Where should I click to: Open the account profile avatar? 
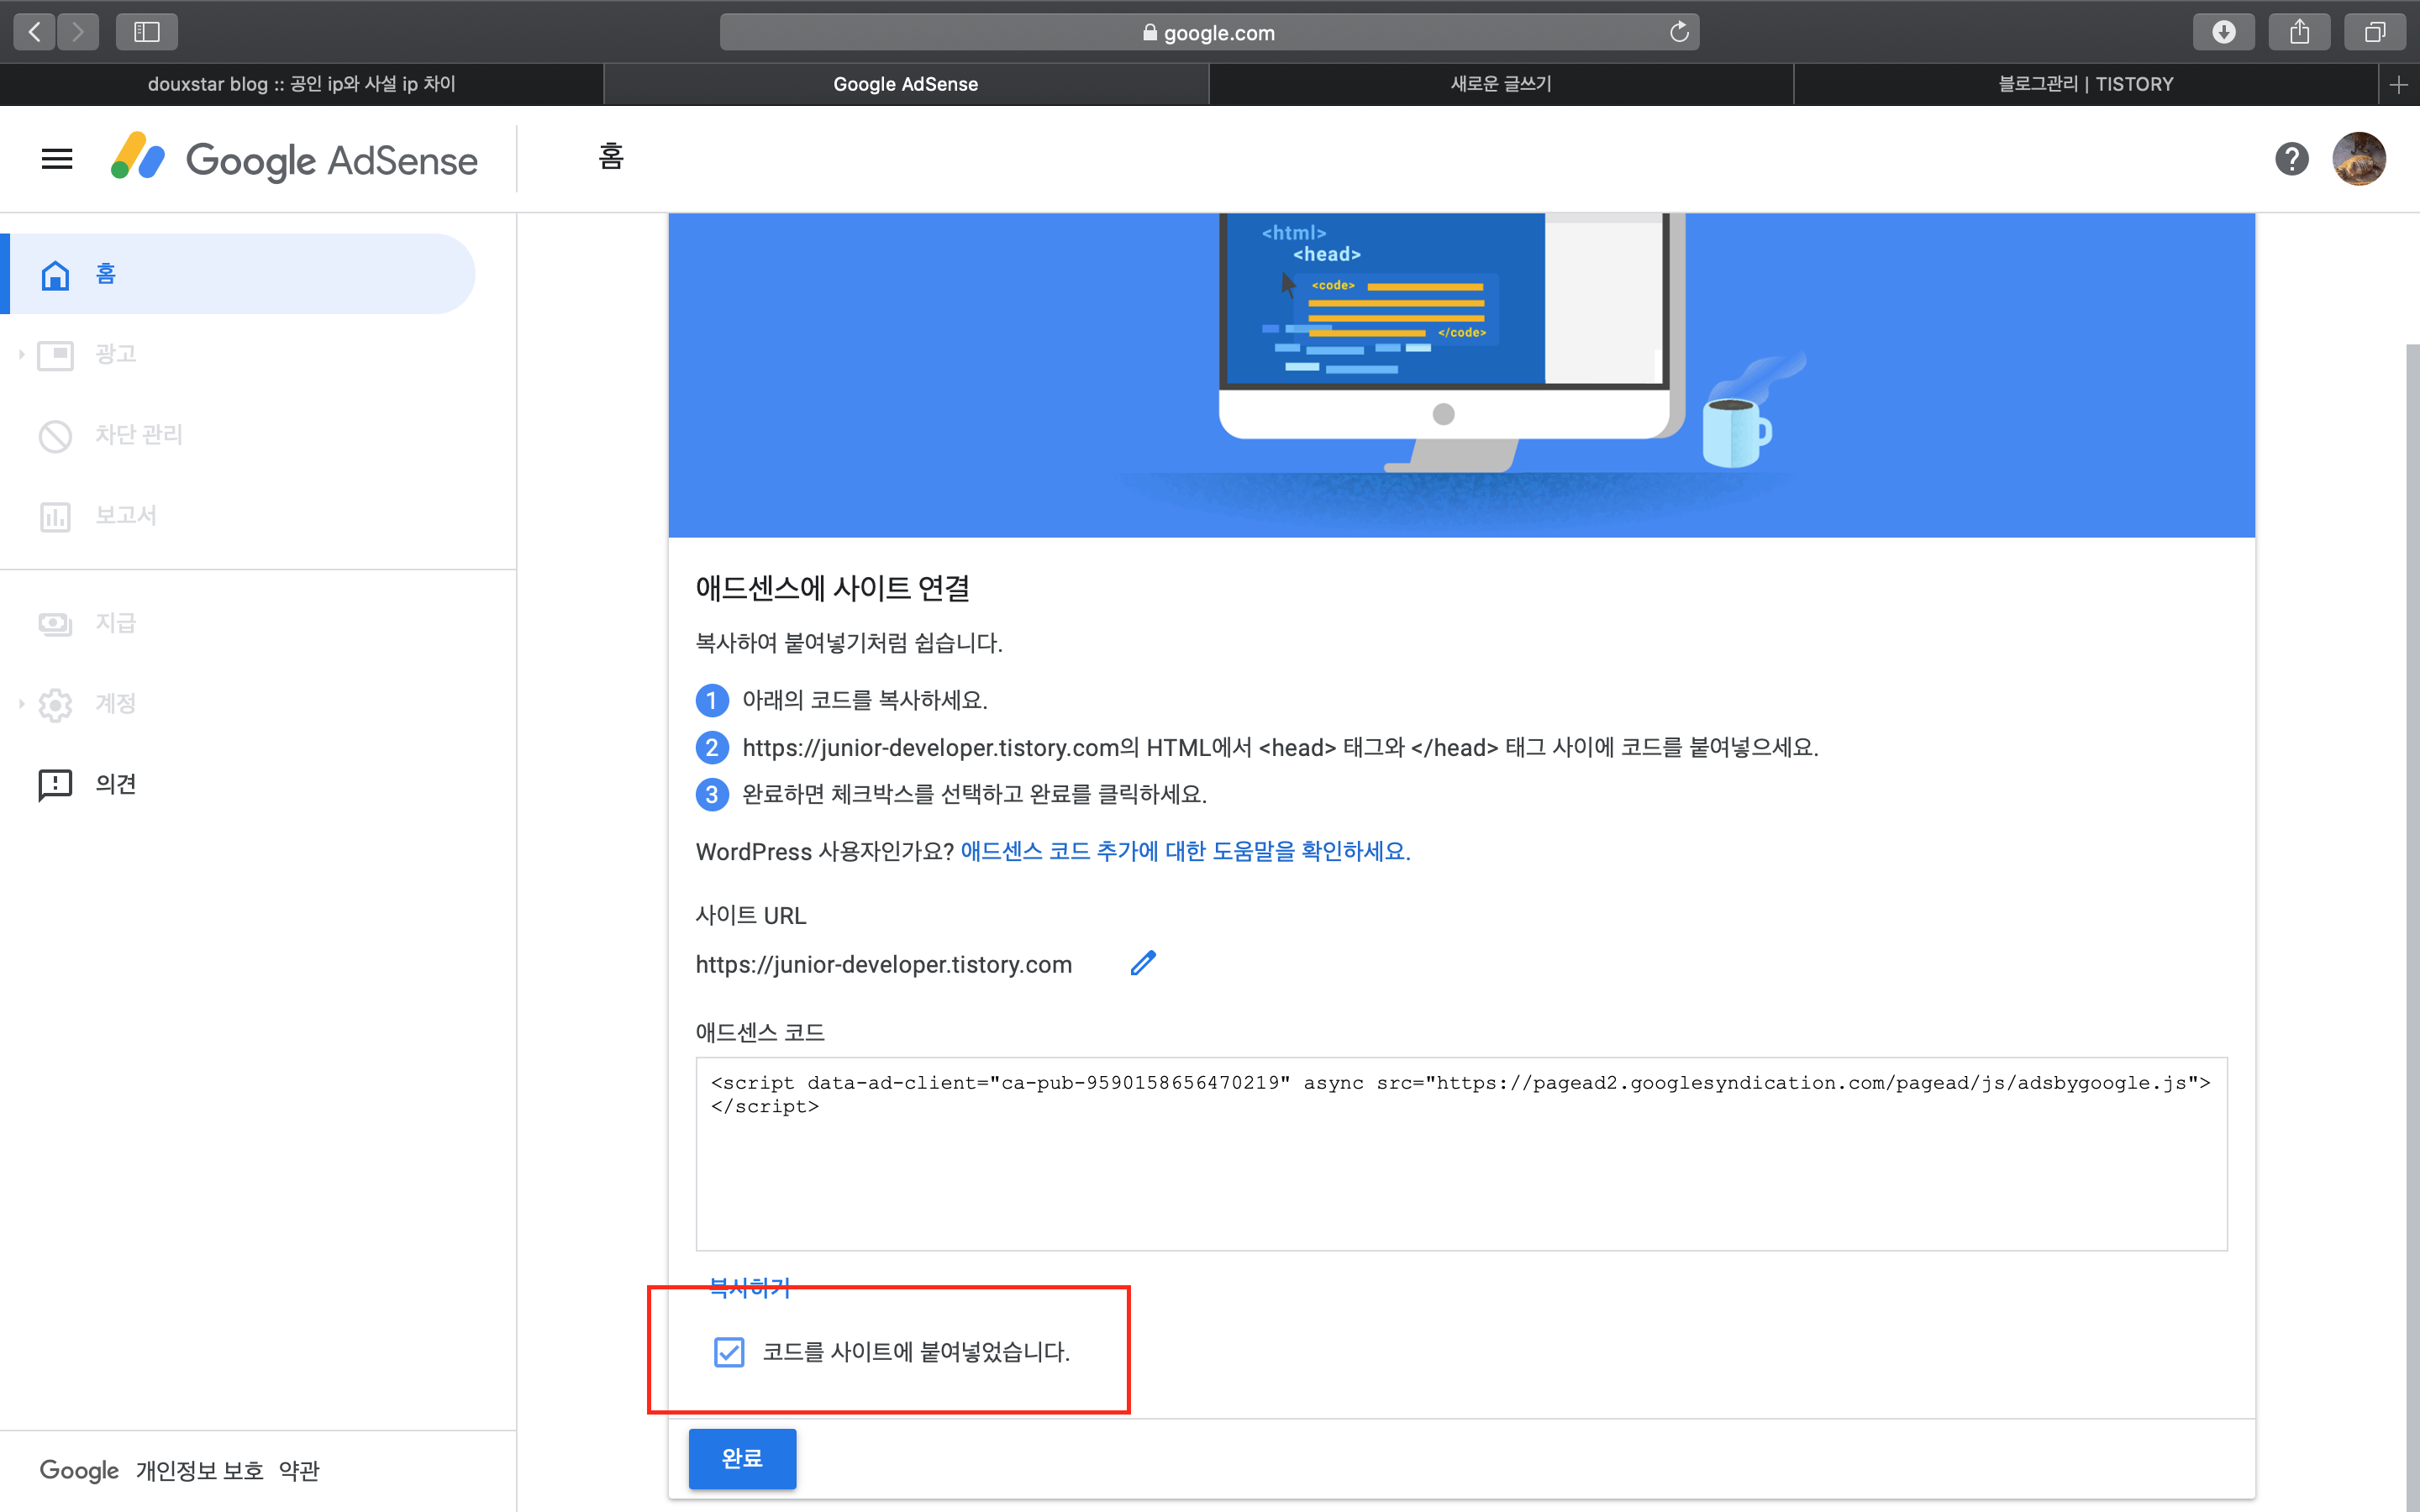pos(2358,159)
